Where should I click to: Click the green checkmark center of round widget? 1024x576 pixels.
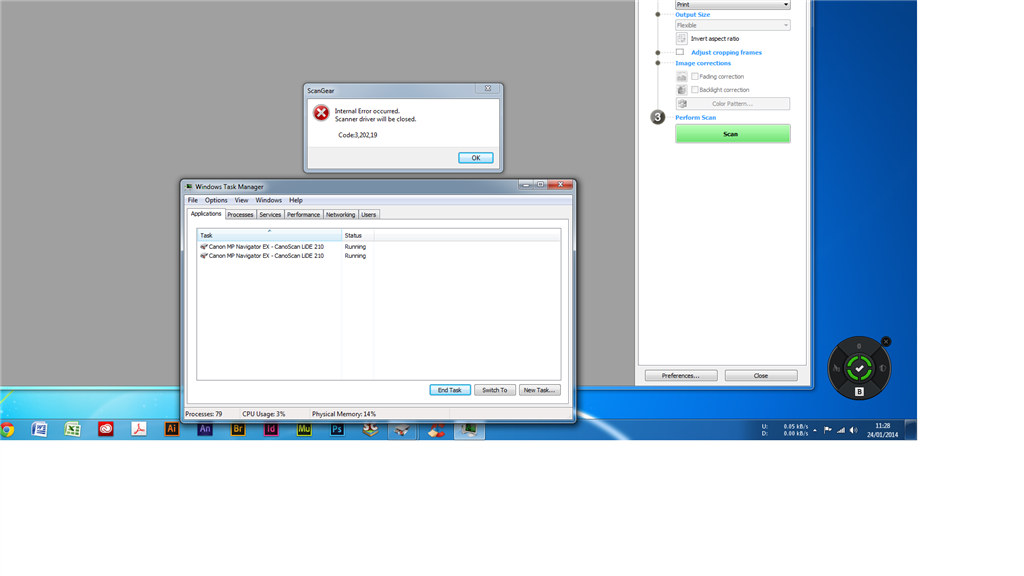coord(859,368)
